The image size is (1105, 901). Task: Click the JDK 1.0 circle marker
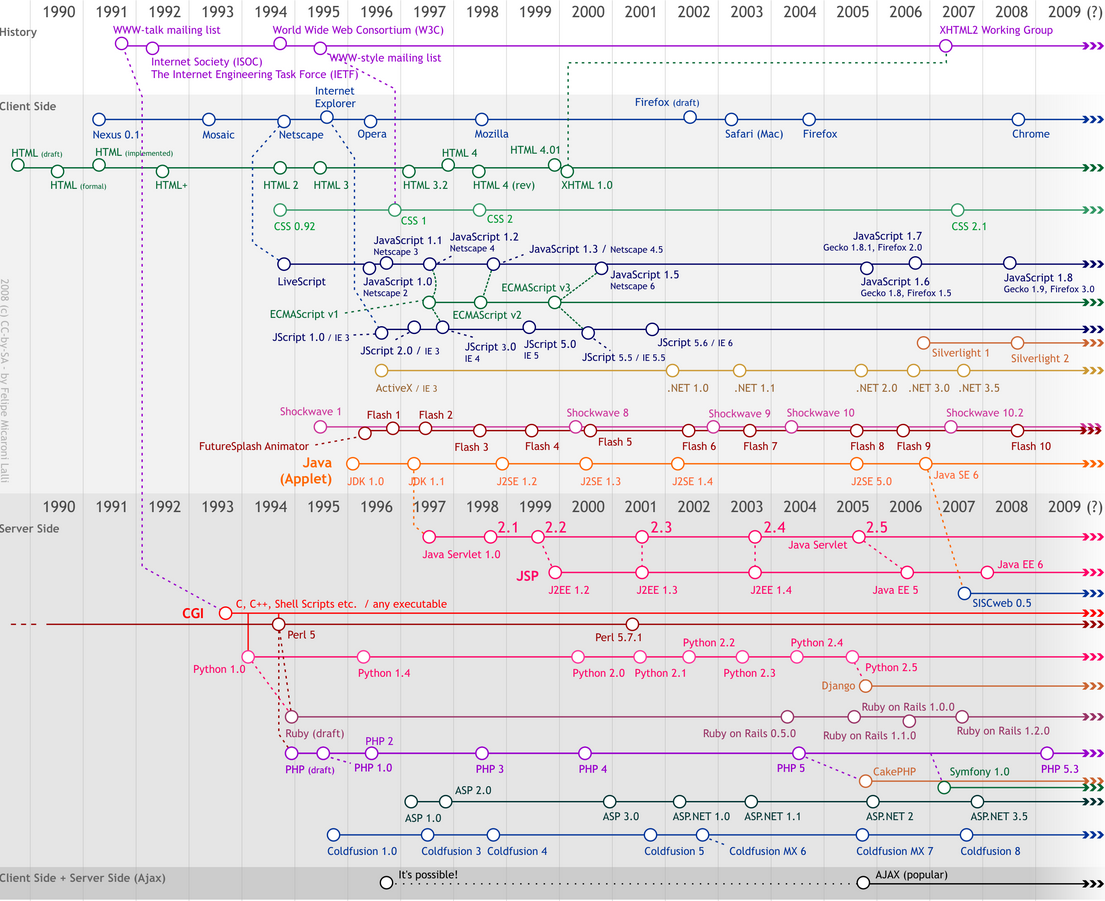(353, 464)
